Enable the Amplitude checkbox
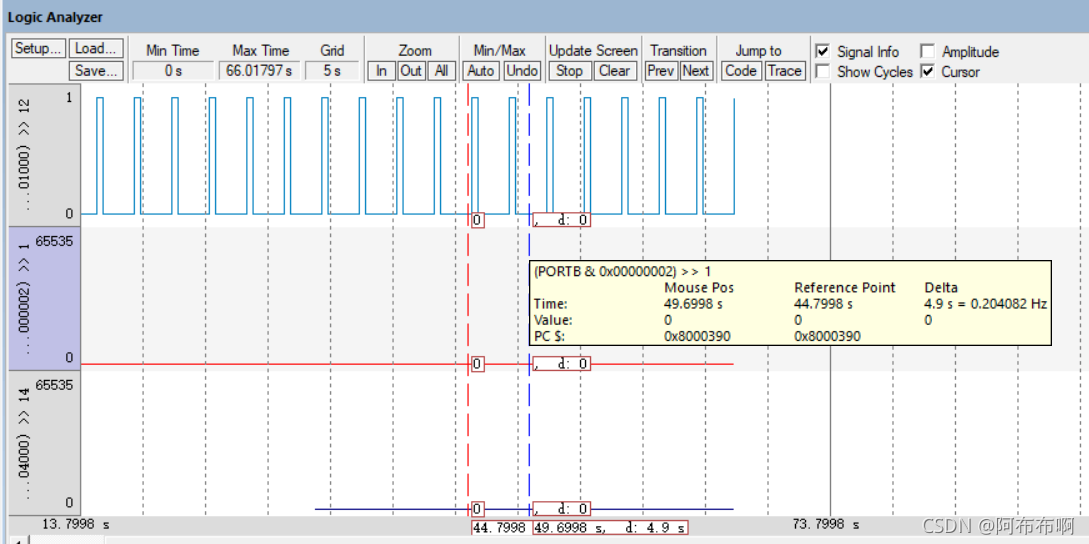The width and height of the screenshot is (1089, 544). point(927,51)
